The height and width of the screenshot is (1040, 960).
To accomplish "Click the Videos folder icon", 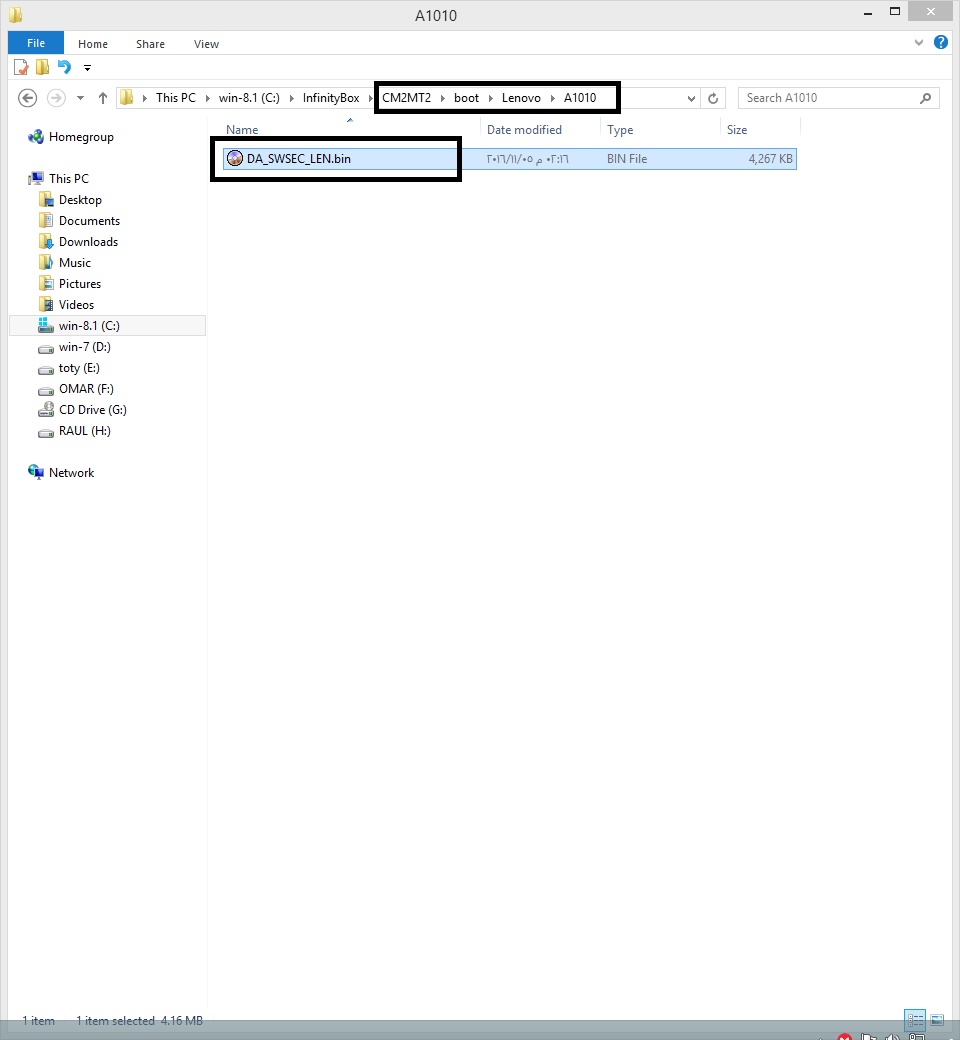I will pyautogui.click(x=46, y=304).
